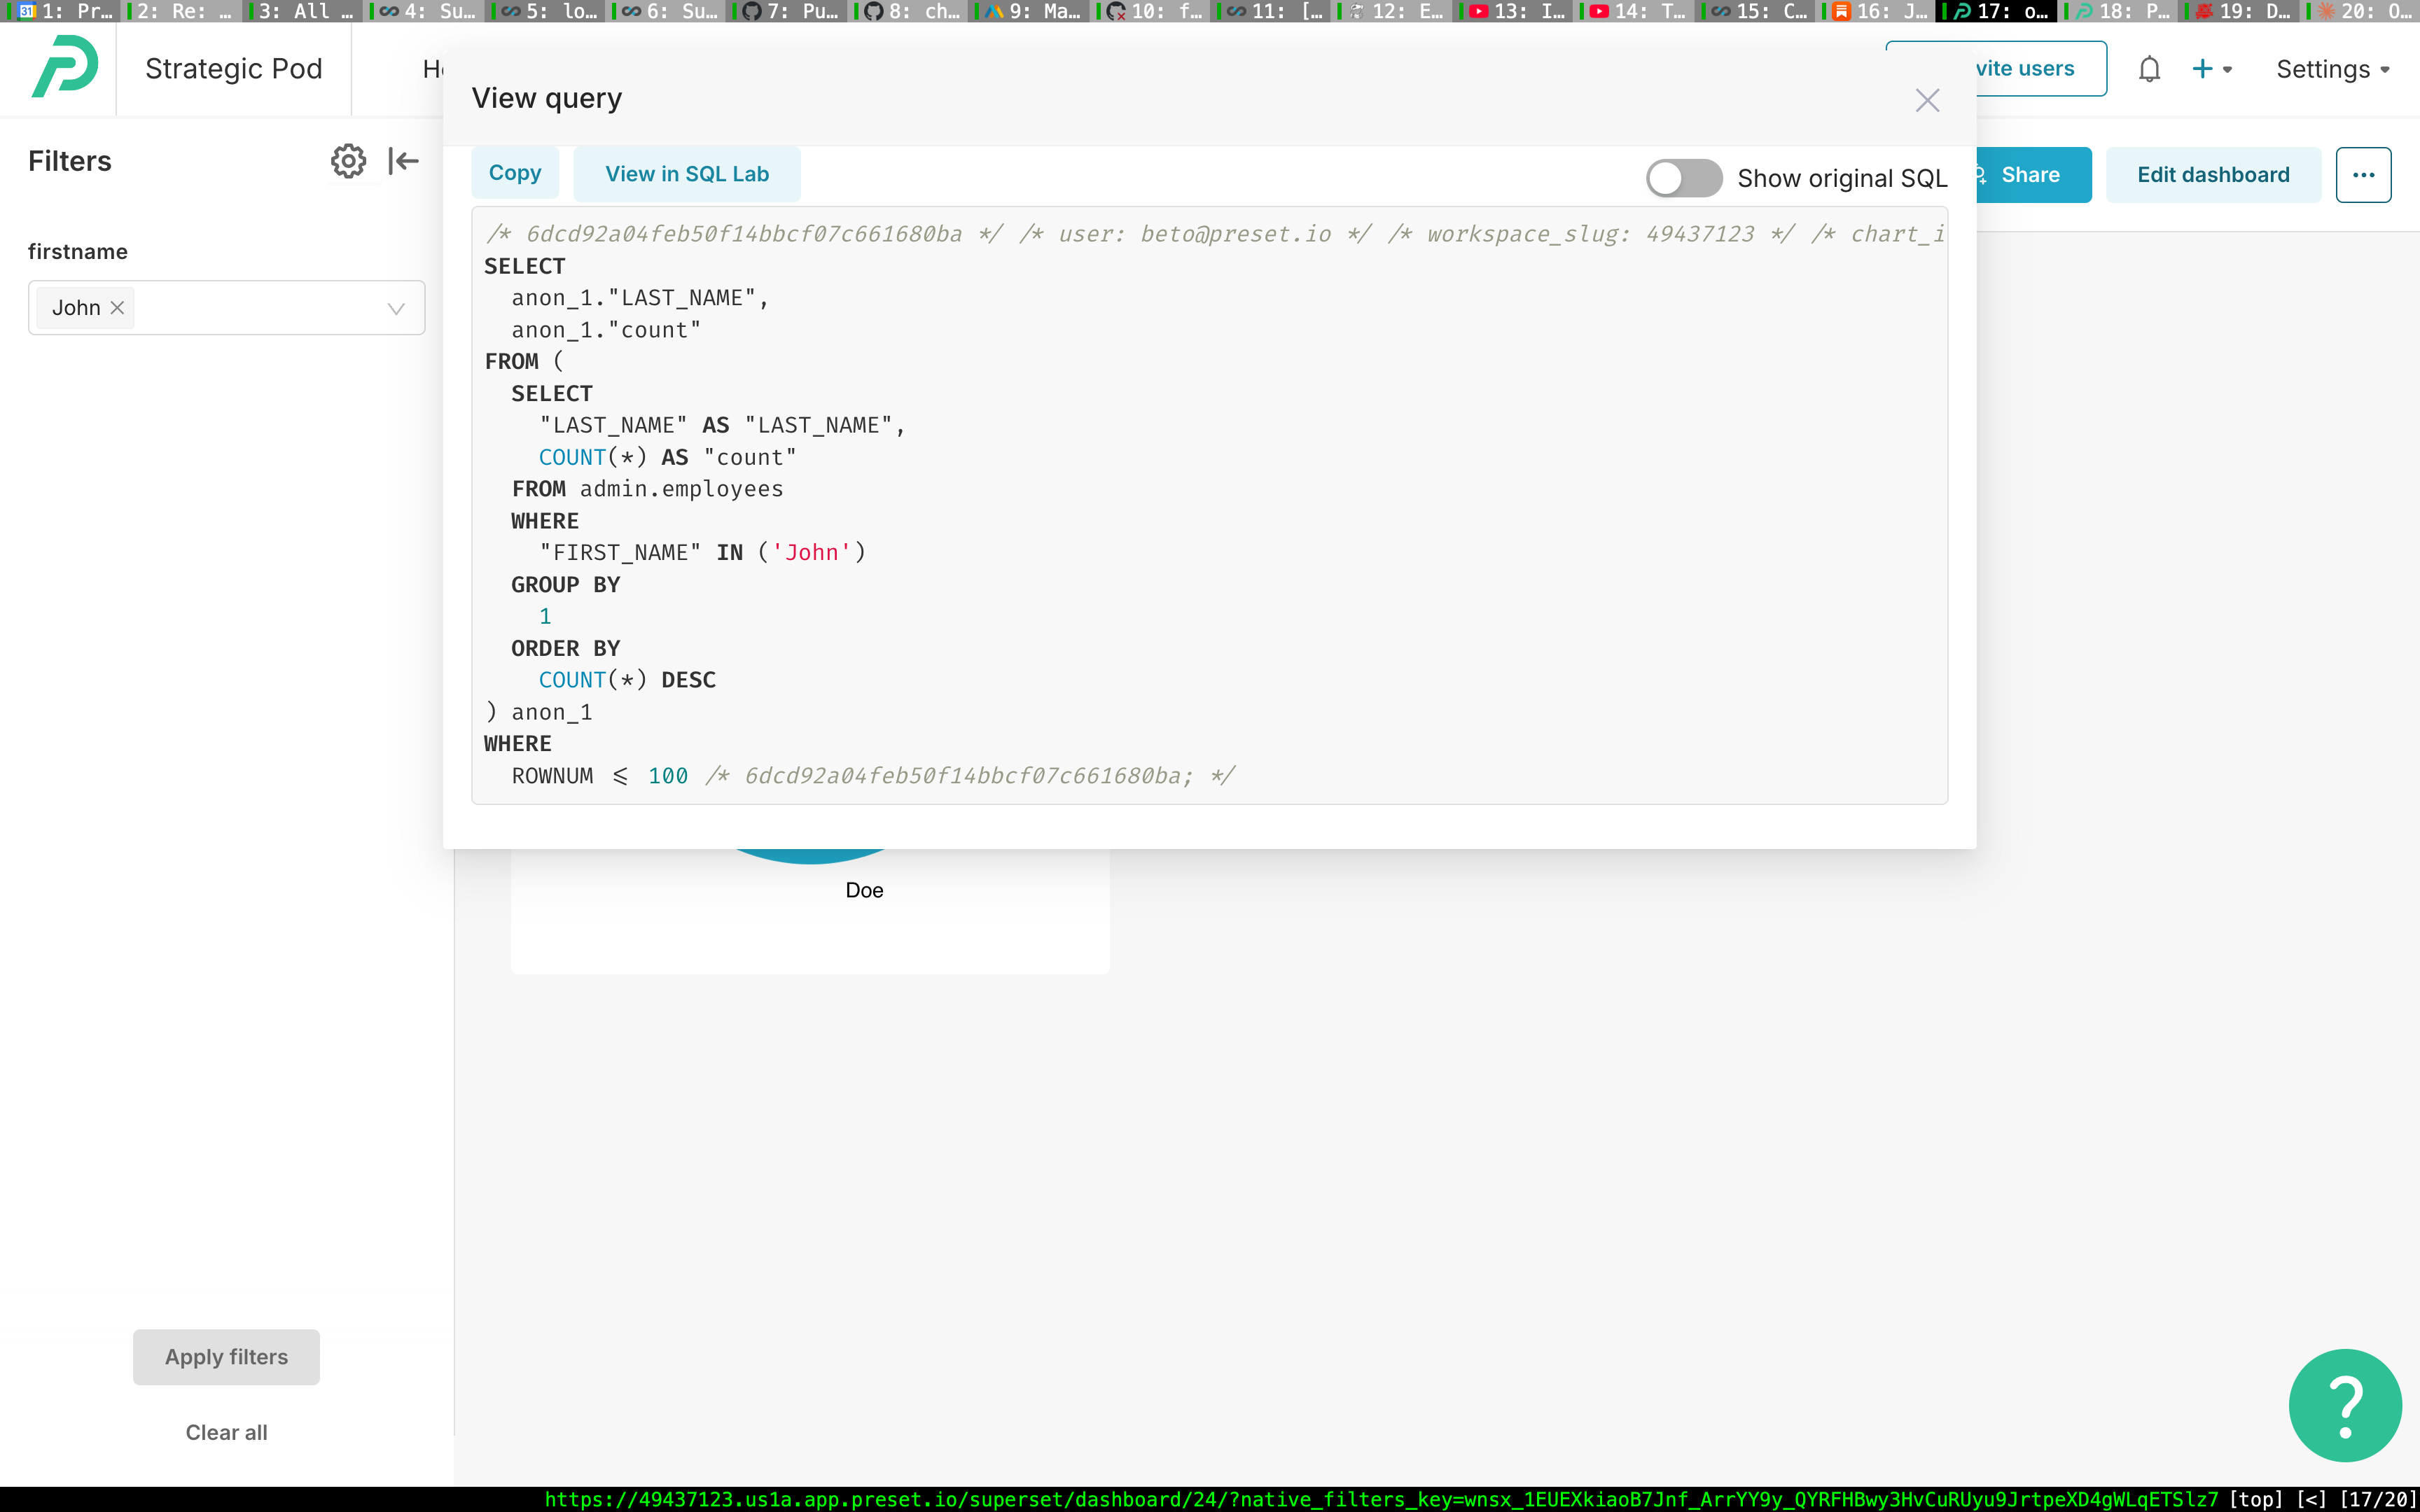The image size is (2420, 1512).
Task: Close the View query dialog
Action: click(1927, 100)
